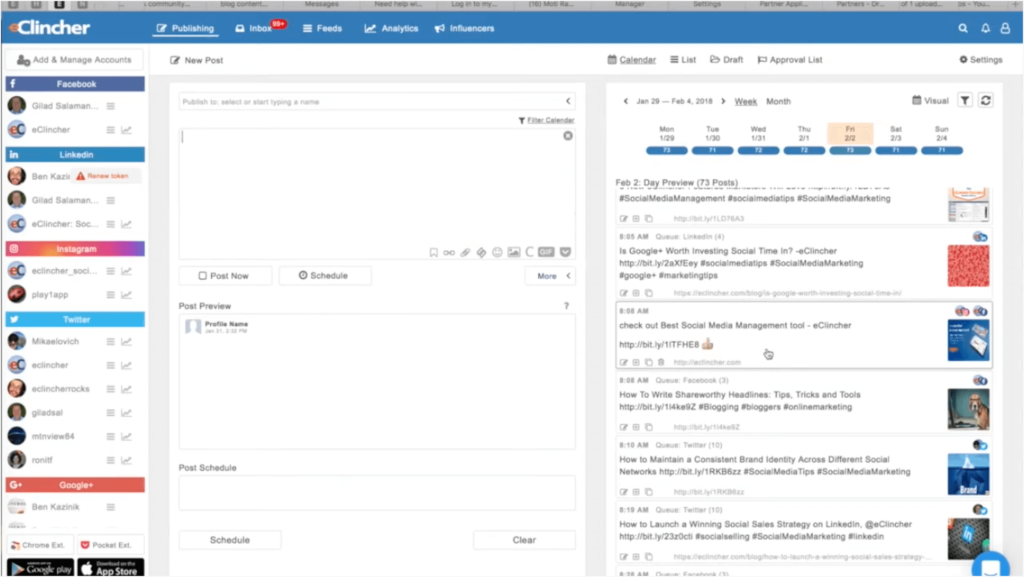Add image using picture icon in editor

coord(514,253)
